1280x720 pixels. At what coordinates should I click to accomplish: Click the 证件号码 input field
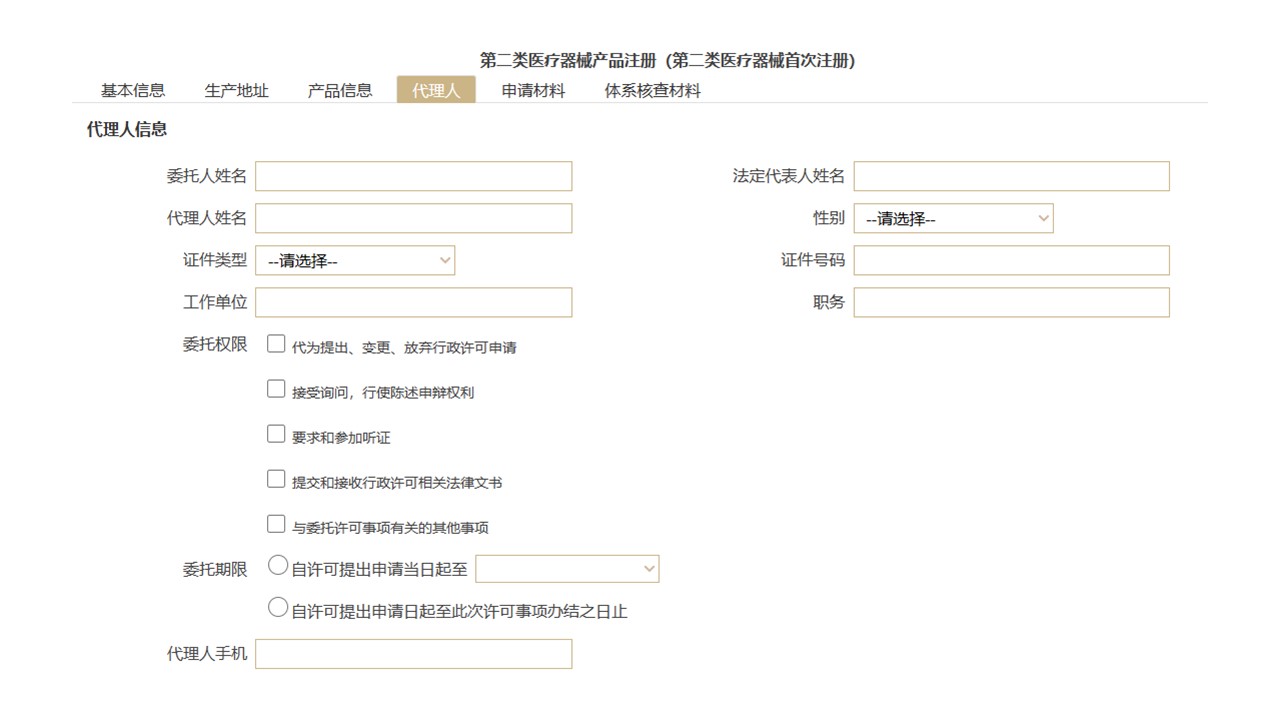click(1010, 260)
